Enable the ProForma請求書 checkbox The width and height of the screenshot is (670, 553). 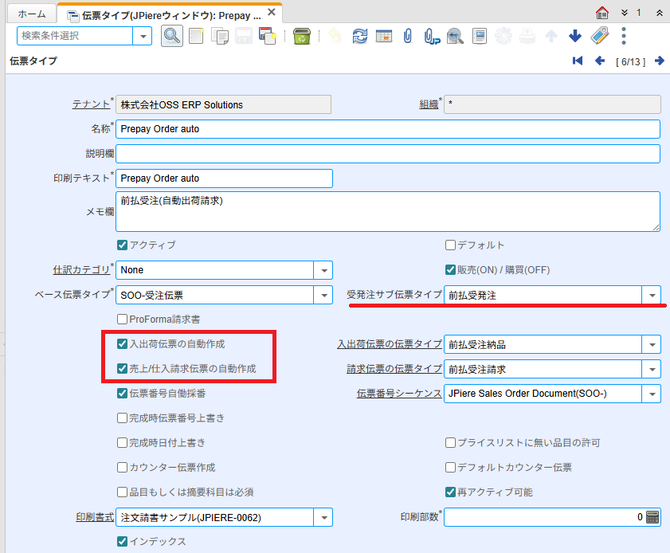122,319
